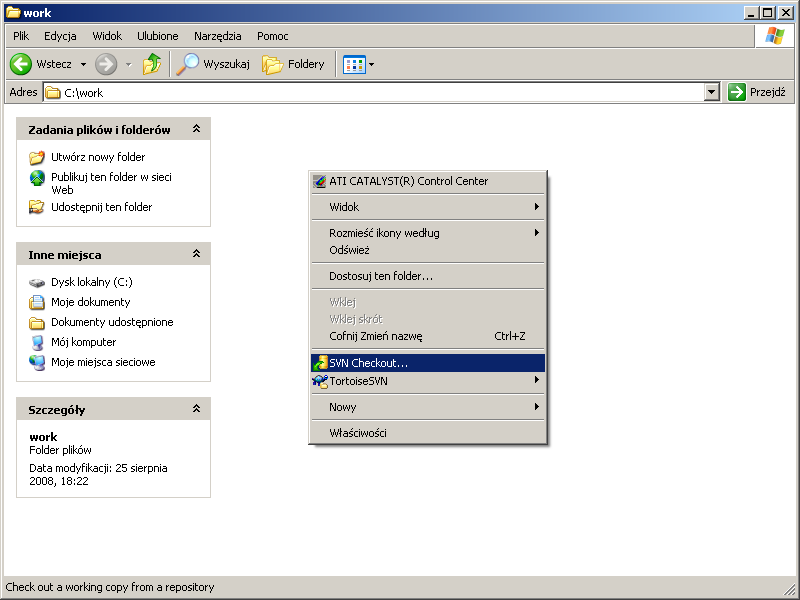The width and height of the screenshot is (800, 600).
Task: Minimize the work window
Action: coord(751,13)
